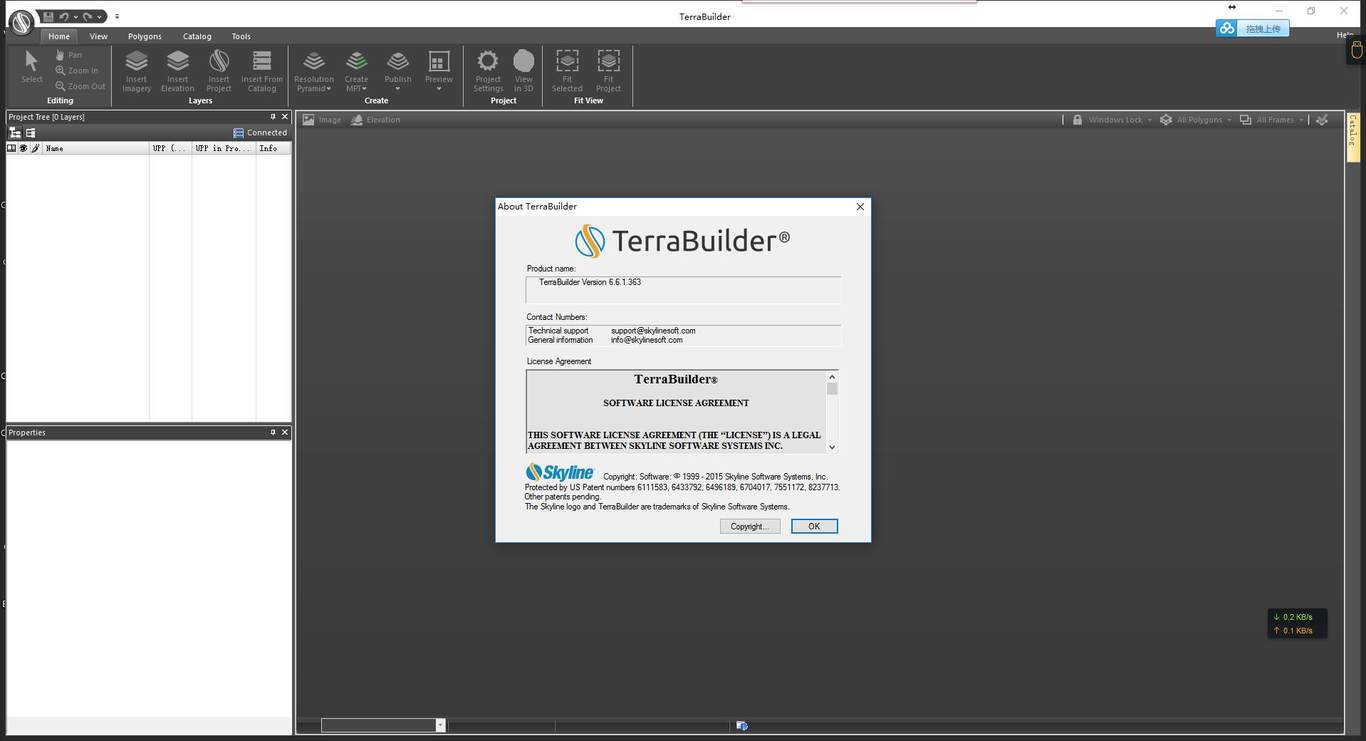The height and width of the screenshot is (741, 1366).
Task: Select the arrow Select tool
Action: click(x=32, y=67)
